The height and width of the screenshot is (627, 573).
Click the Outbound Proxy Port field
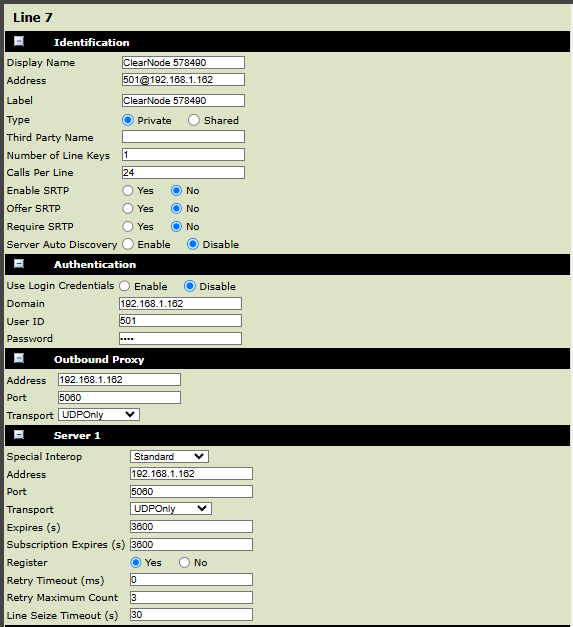tap(119, 397)
